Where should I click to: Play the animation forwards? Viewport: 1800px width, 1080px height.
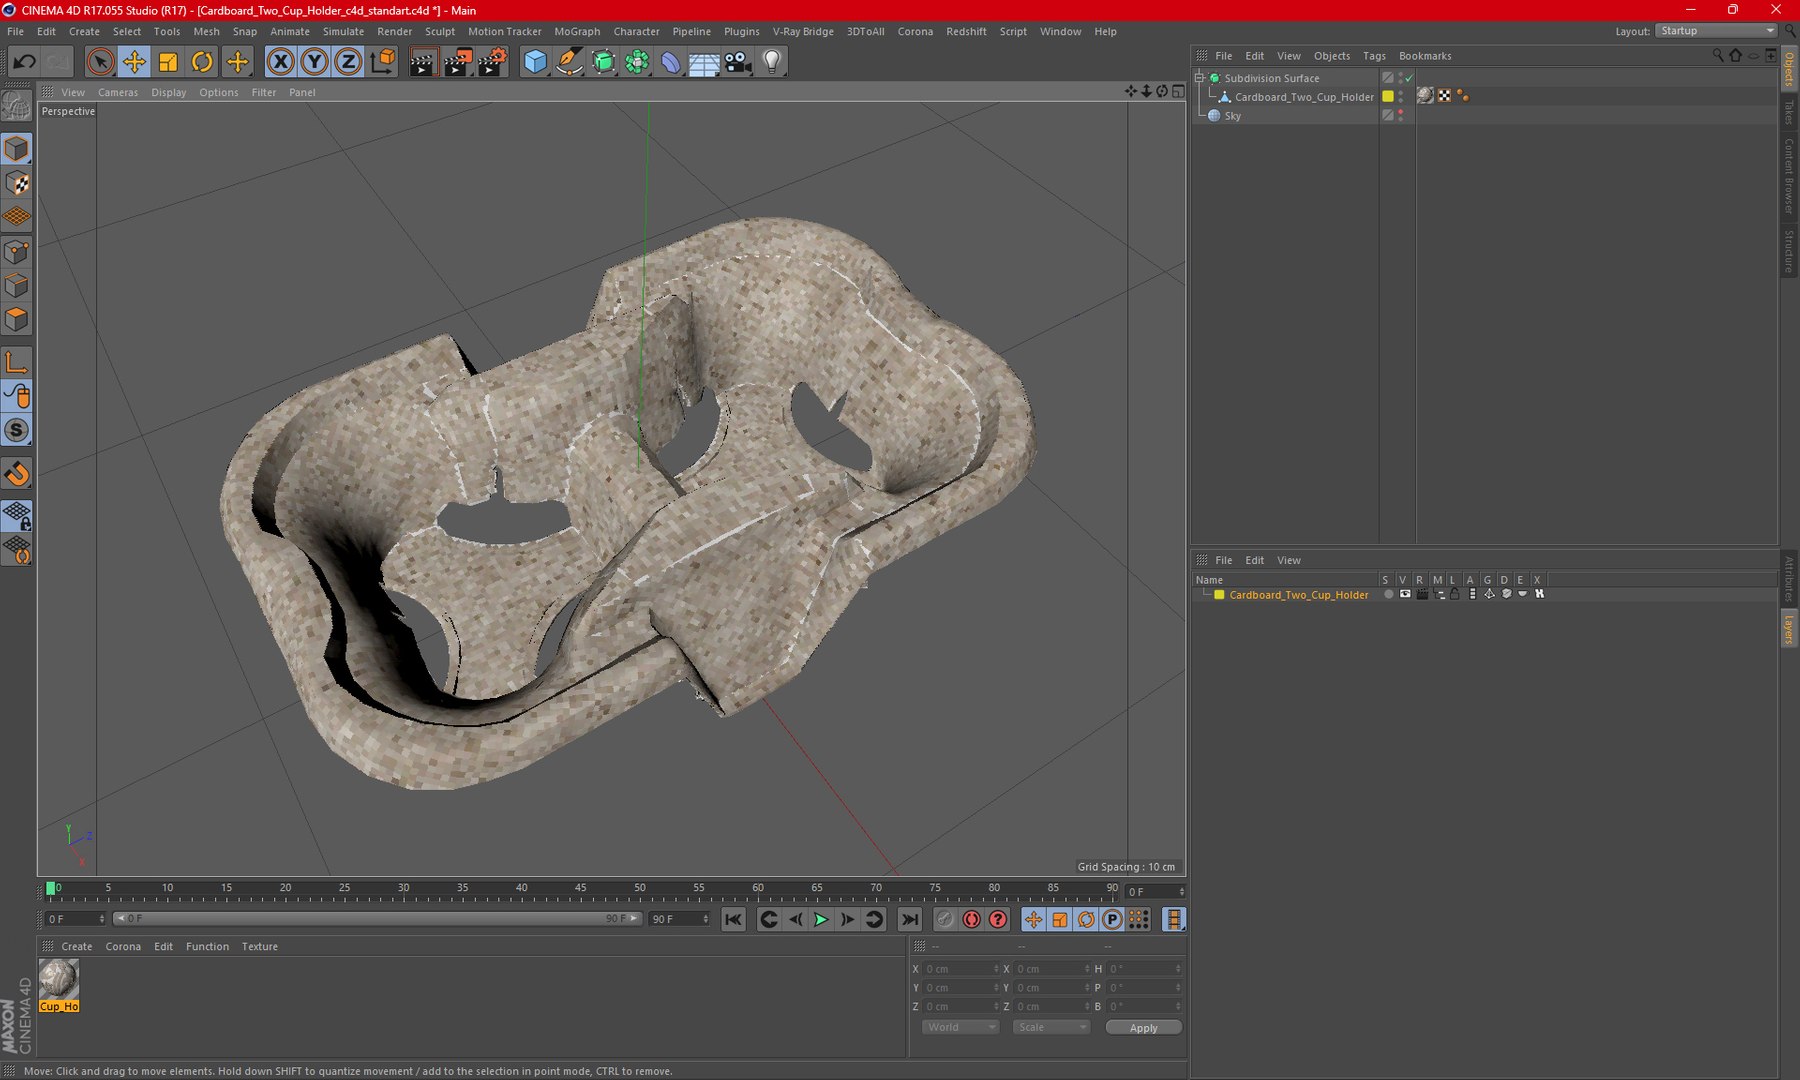click(821, 919)
